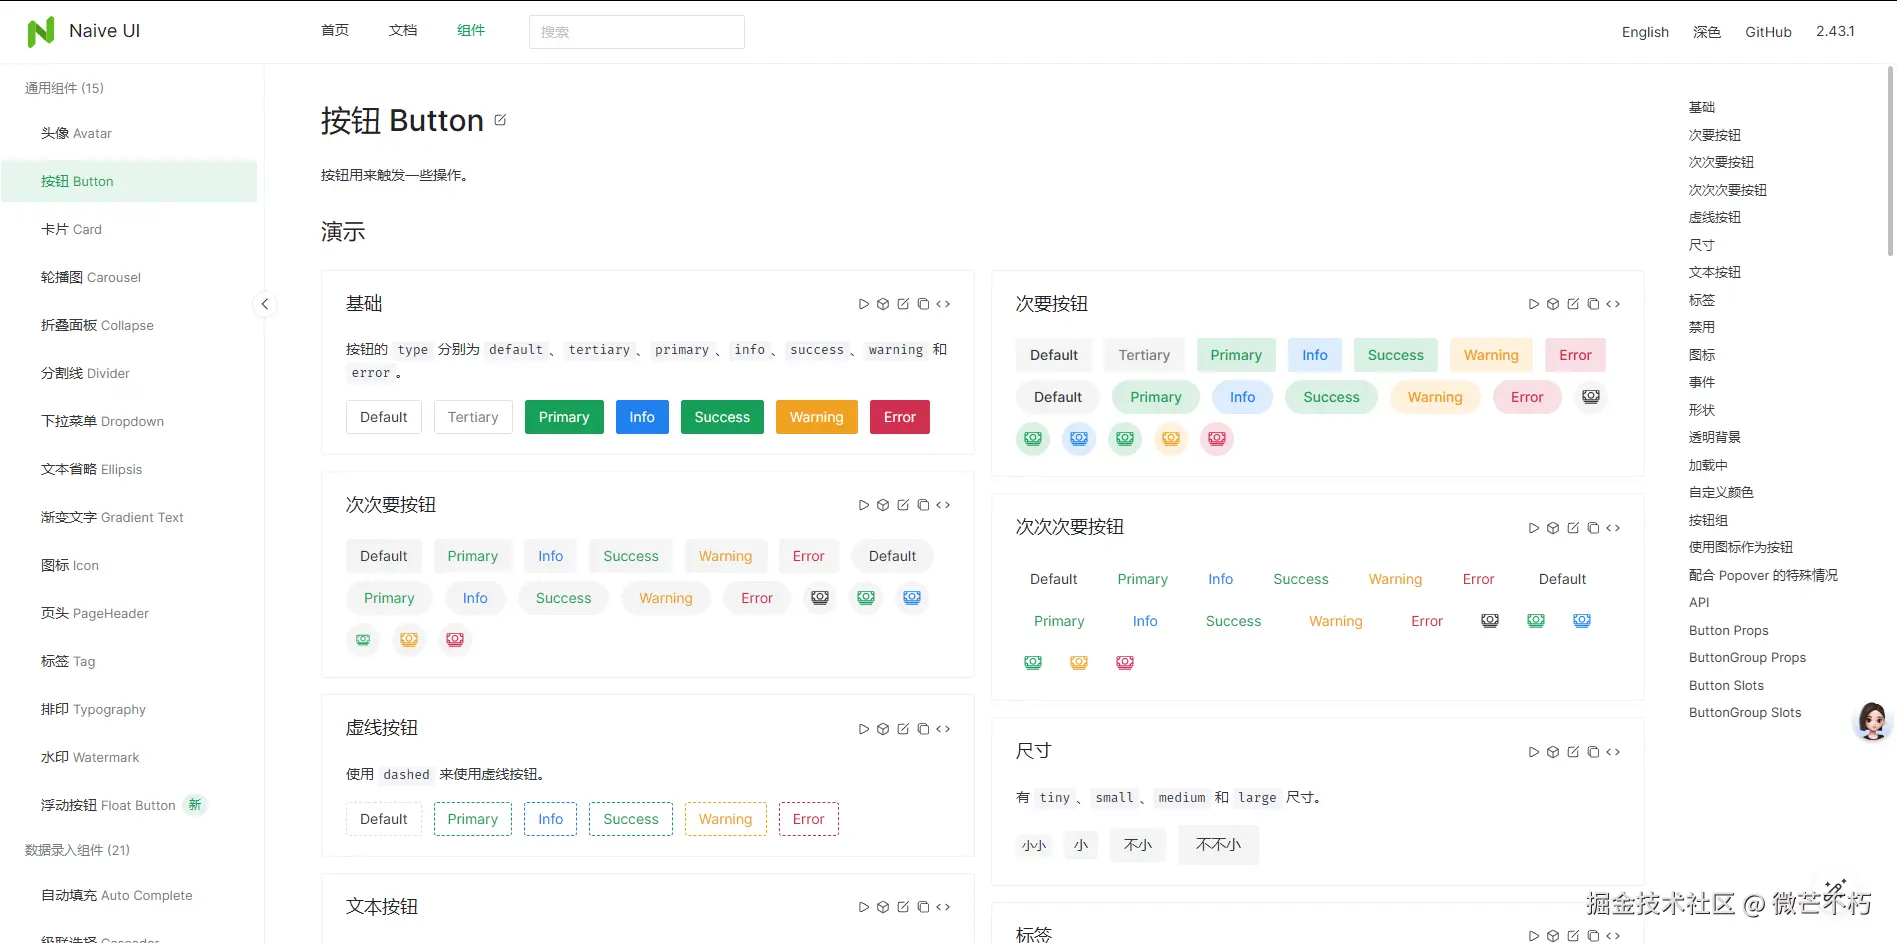Open the 基础 demo in CodeSandbox via cube icon
This screenshot has width=1897, height=943.
pos(883,304)
